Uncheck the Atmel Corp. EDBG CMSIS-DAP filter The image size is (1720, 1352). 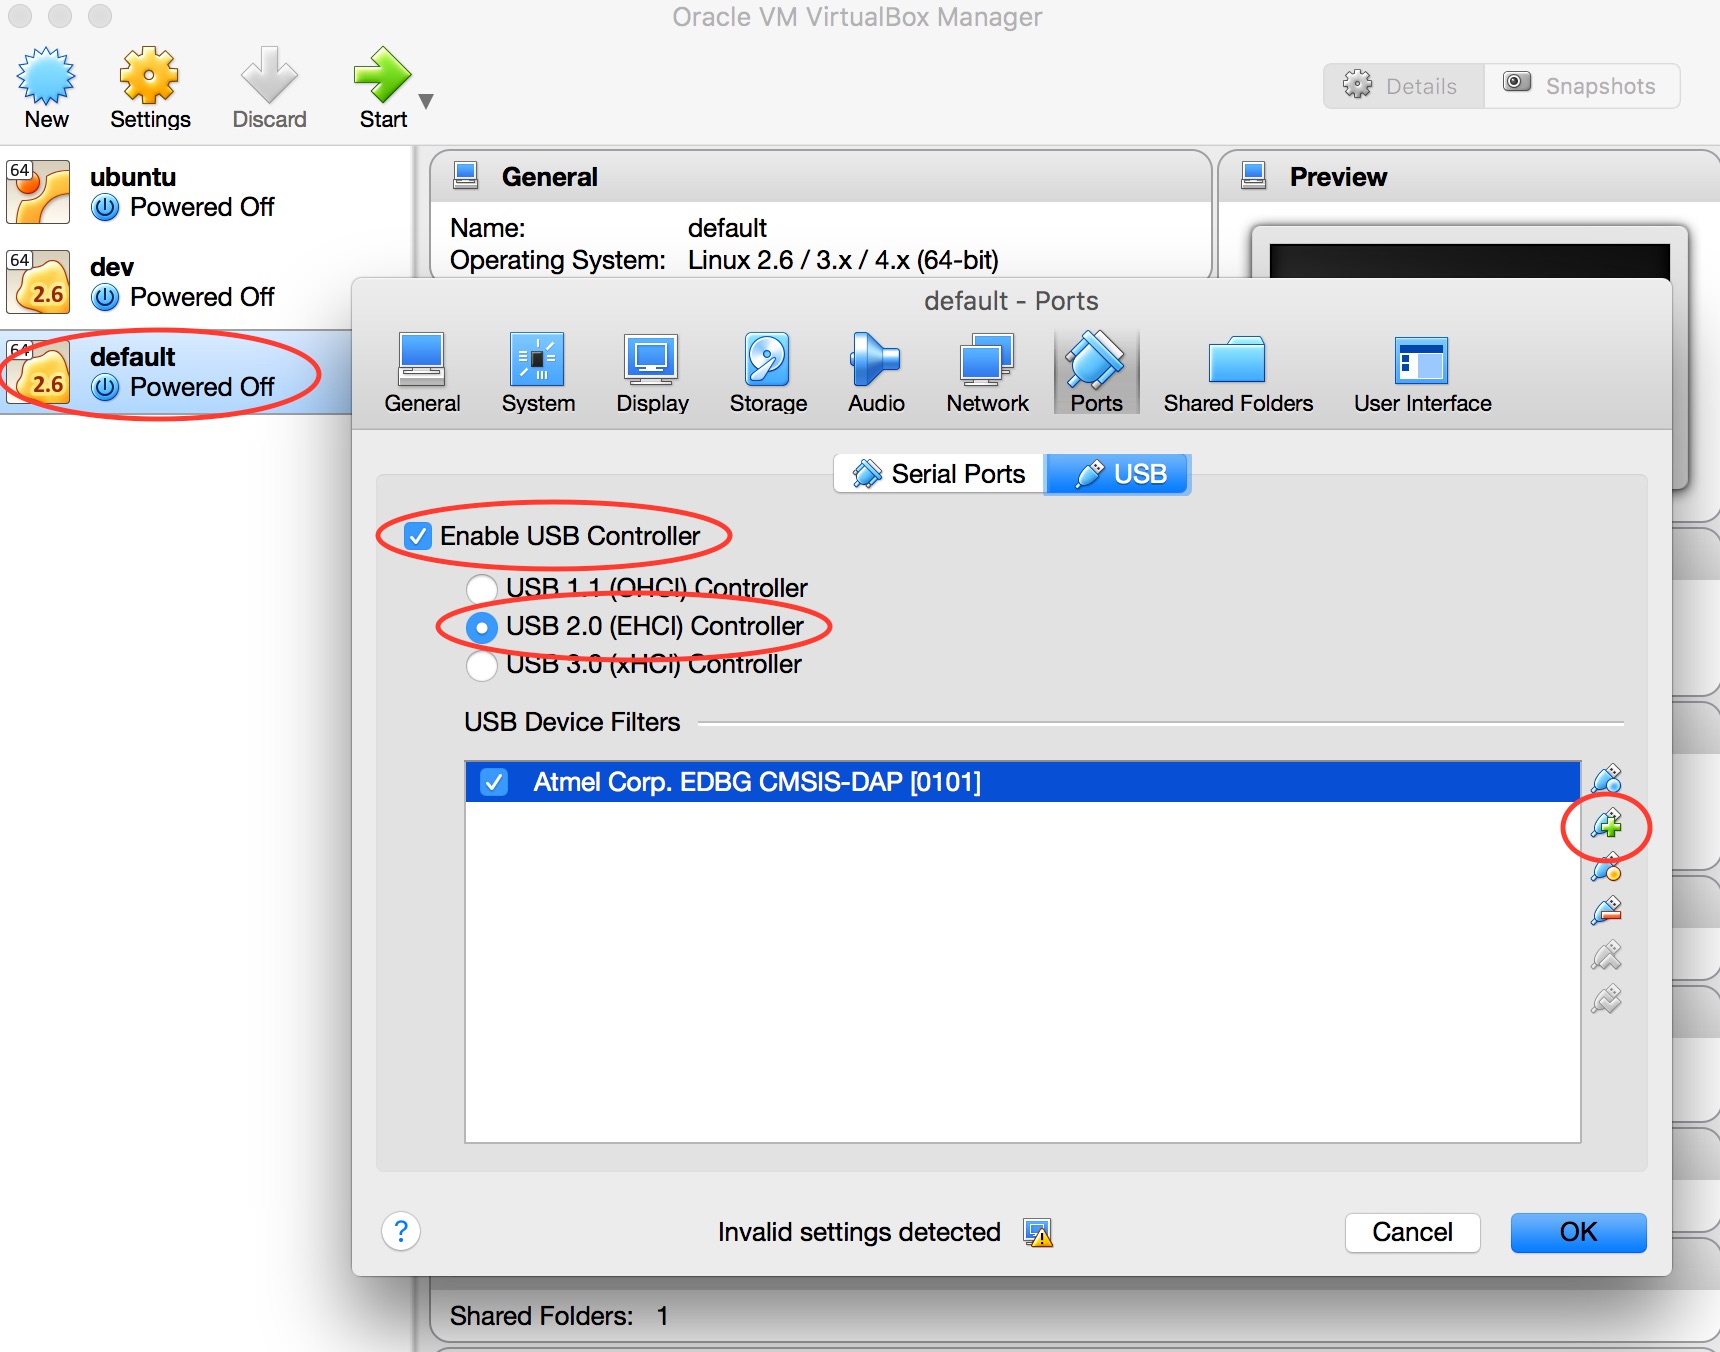click(494, 783)
